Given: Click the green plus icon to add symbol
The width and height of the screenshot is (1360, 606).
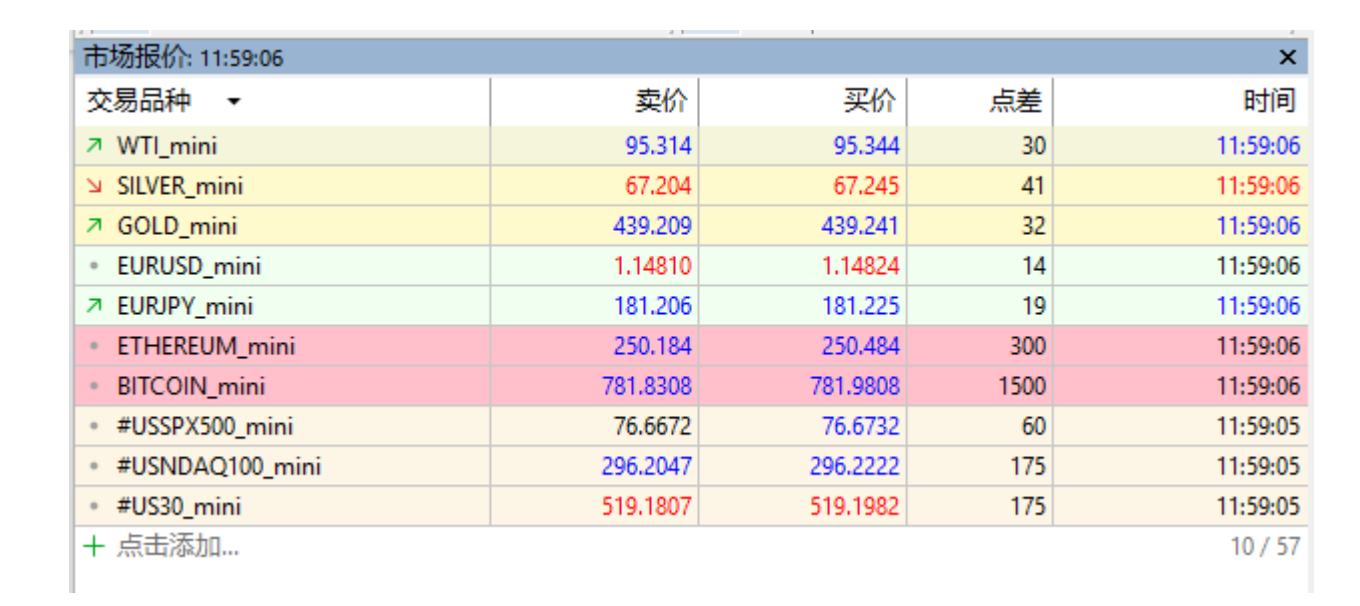Looking at the screenshot, I should (x=94, y=546).
